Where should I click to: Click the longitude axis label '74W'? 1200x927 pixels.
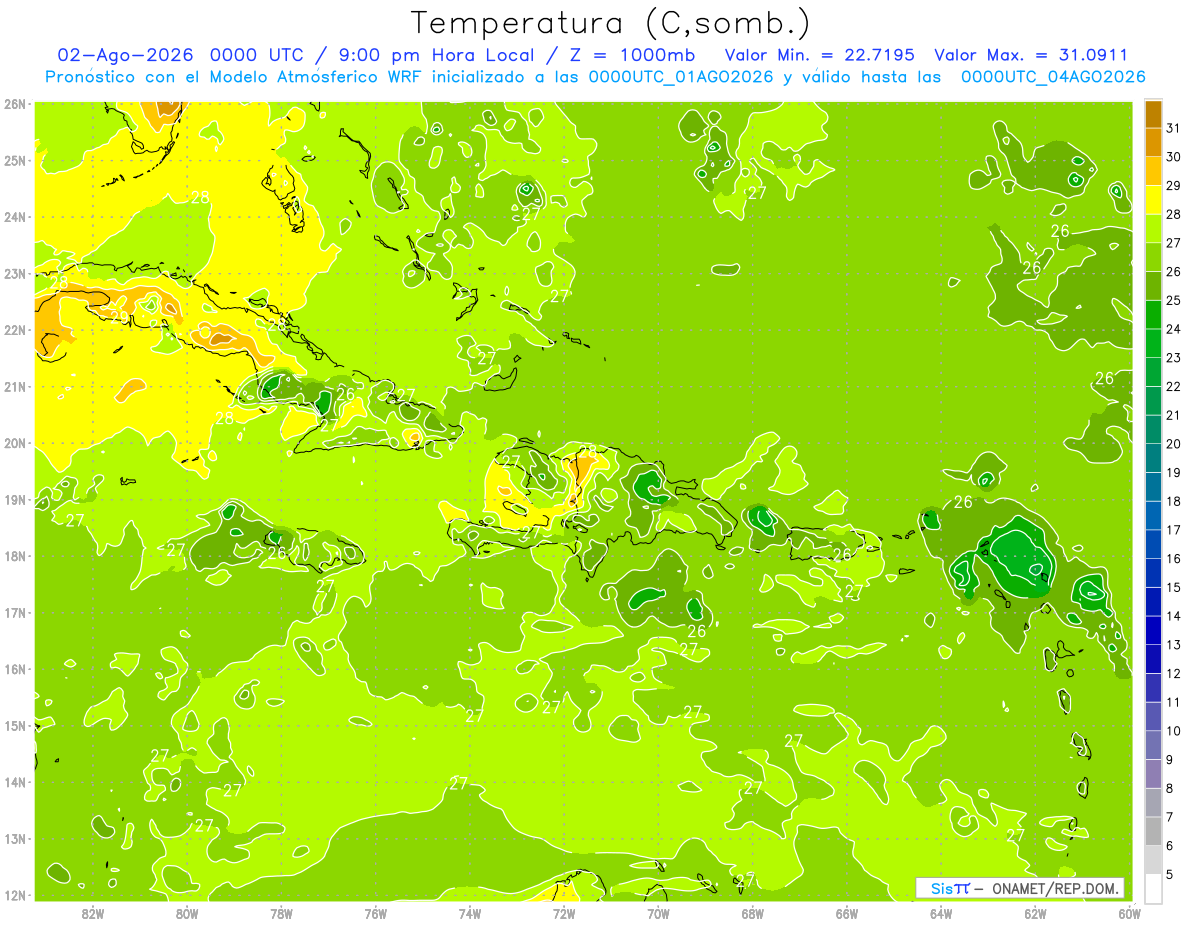click(x=470, y=913)
